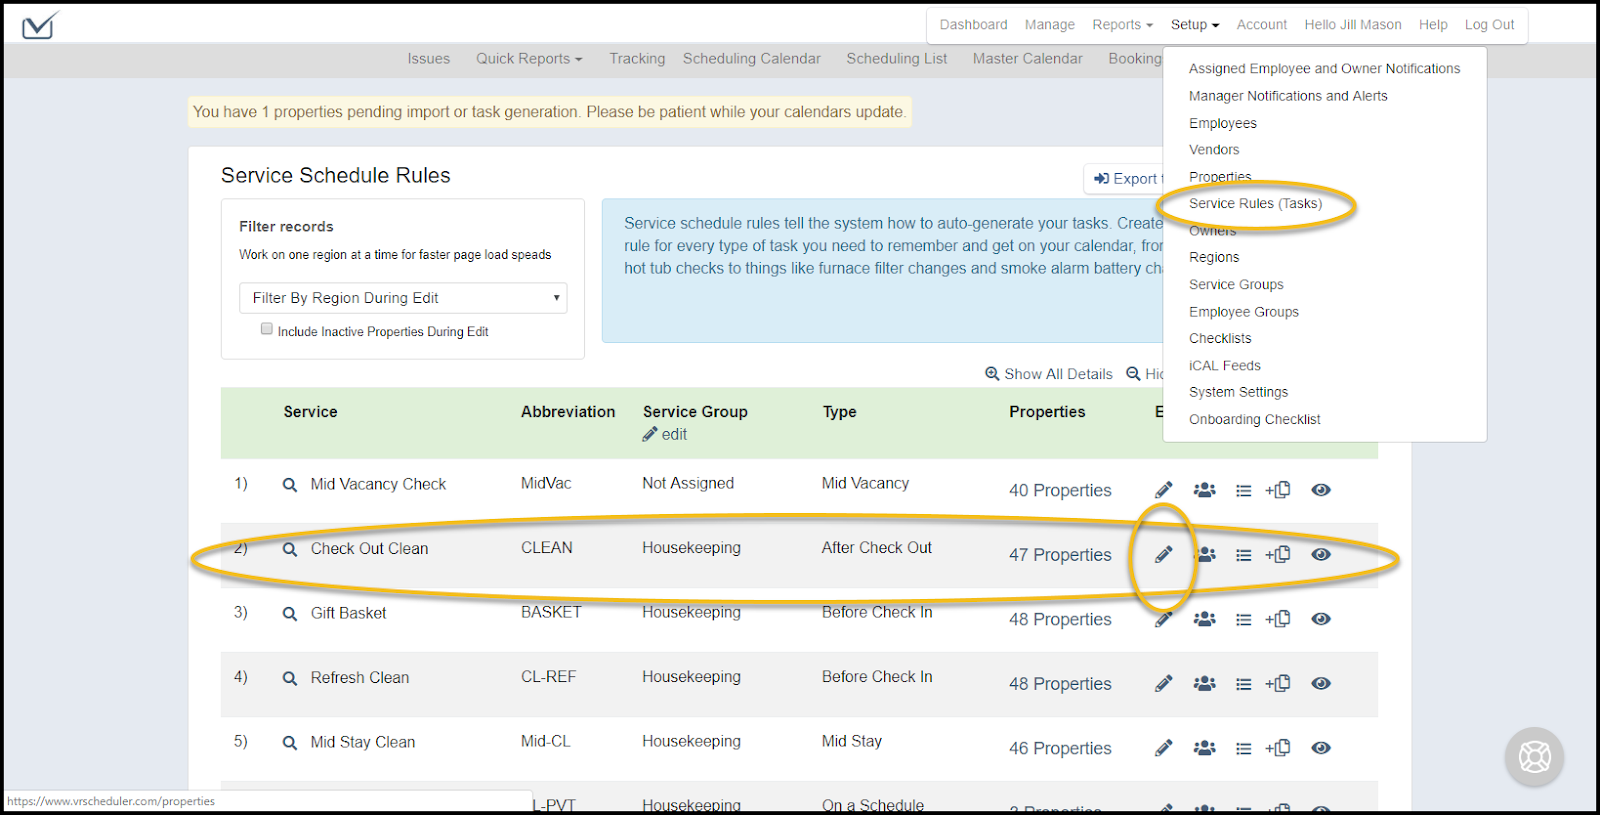Open the 47 Properties link for Check Out Clean
Screen dimensions: 1600x815
(1060, 555)
